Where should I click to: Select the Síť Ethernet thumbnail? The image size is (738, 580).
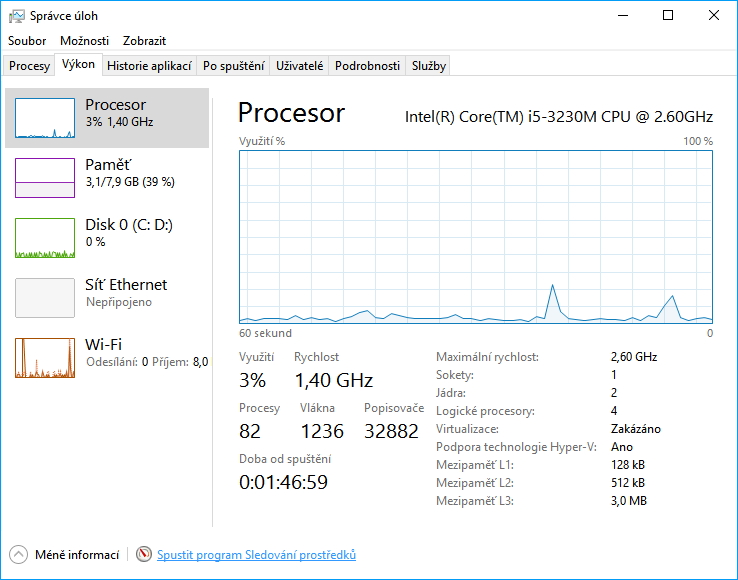click(x=45, y=298)
